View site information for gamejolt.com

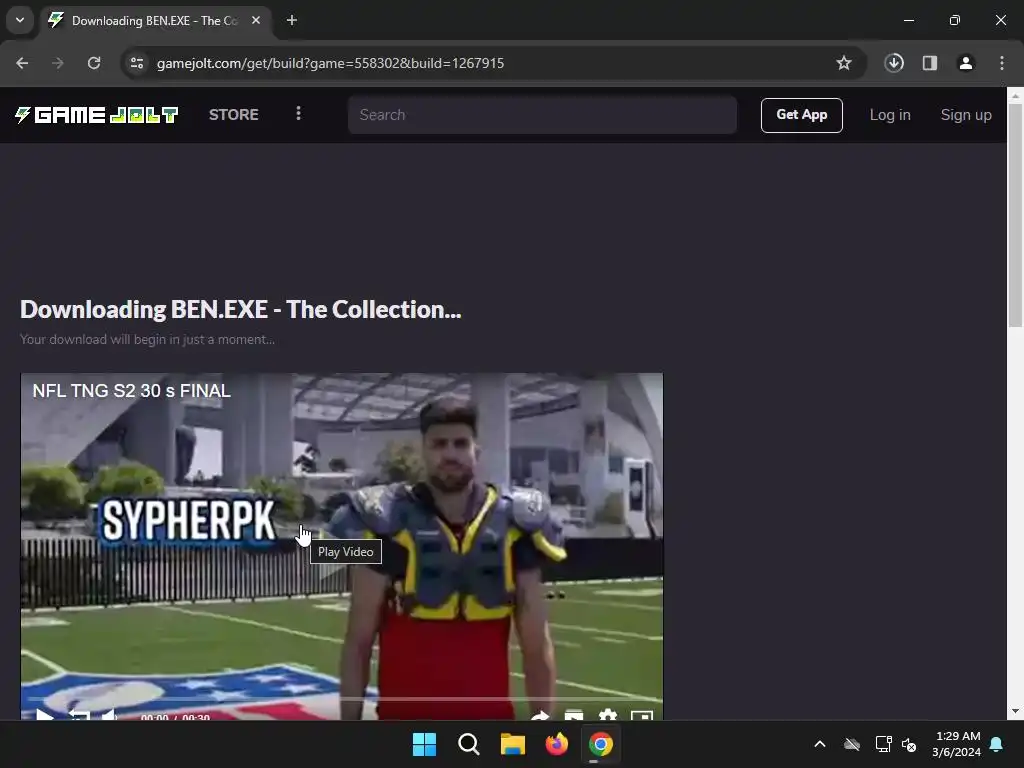136,63
